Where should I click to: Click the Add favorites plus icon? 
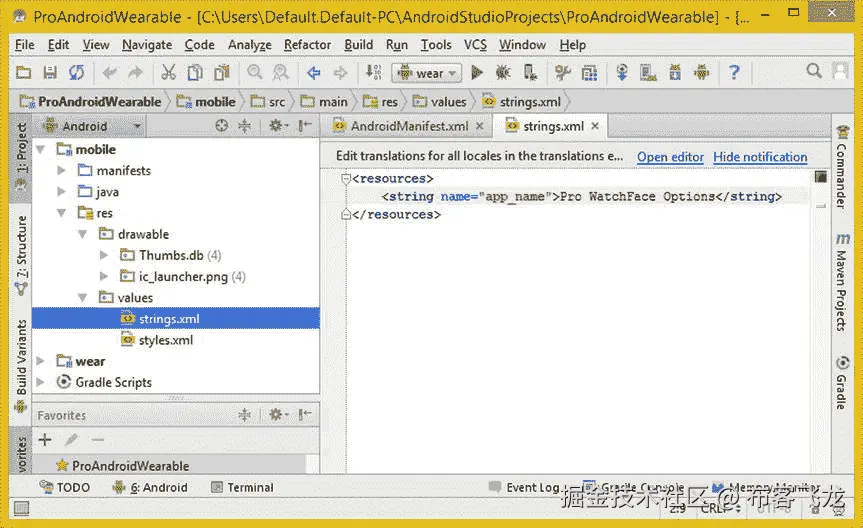pos(45,439)
